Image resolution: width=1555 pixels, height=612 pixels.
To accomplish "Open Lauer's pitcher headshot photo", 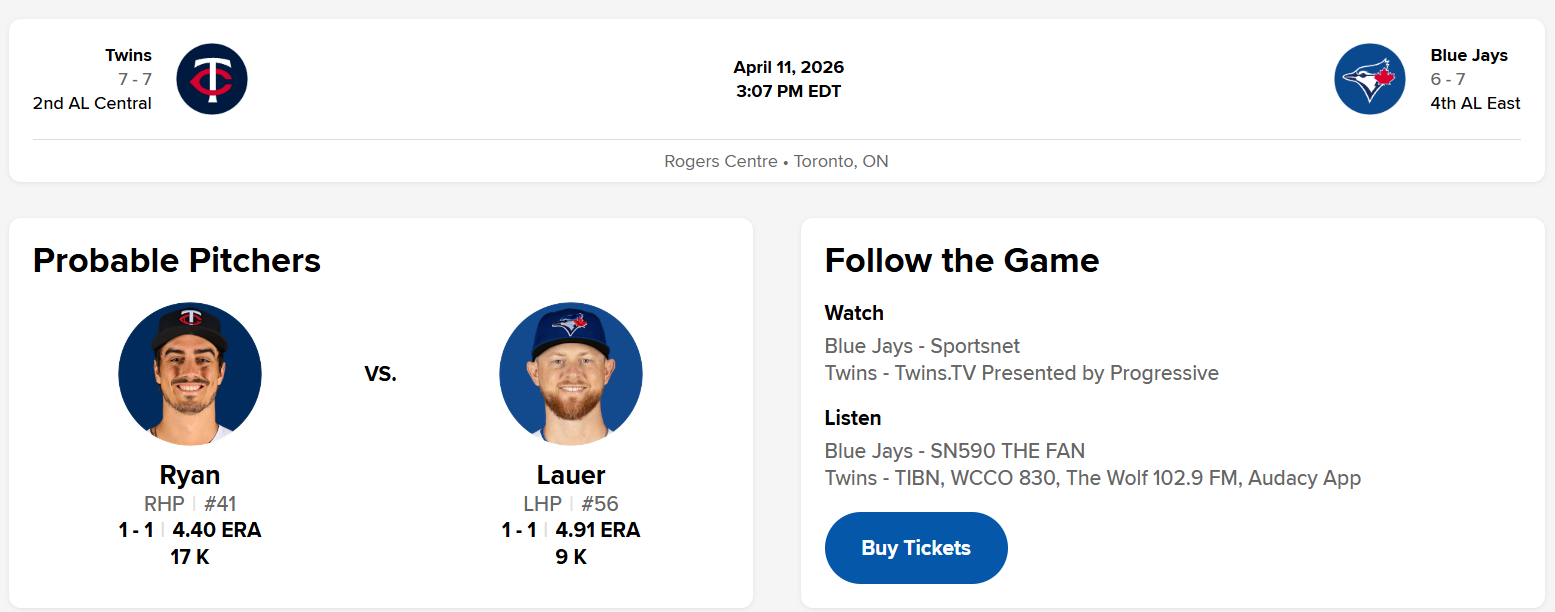I will (571, 374).
